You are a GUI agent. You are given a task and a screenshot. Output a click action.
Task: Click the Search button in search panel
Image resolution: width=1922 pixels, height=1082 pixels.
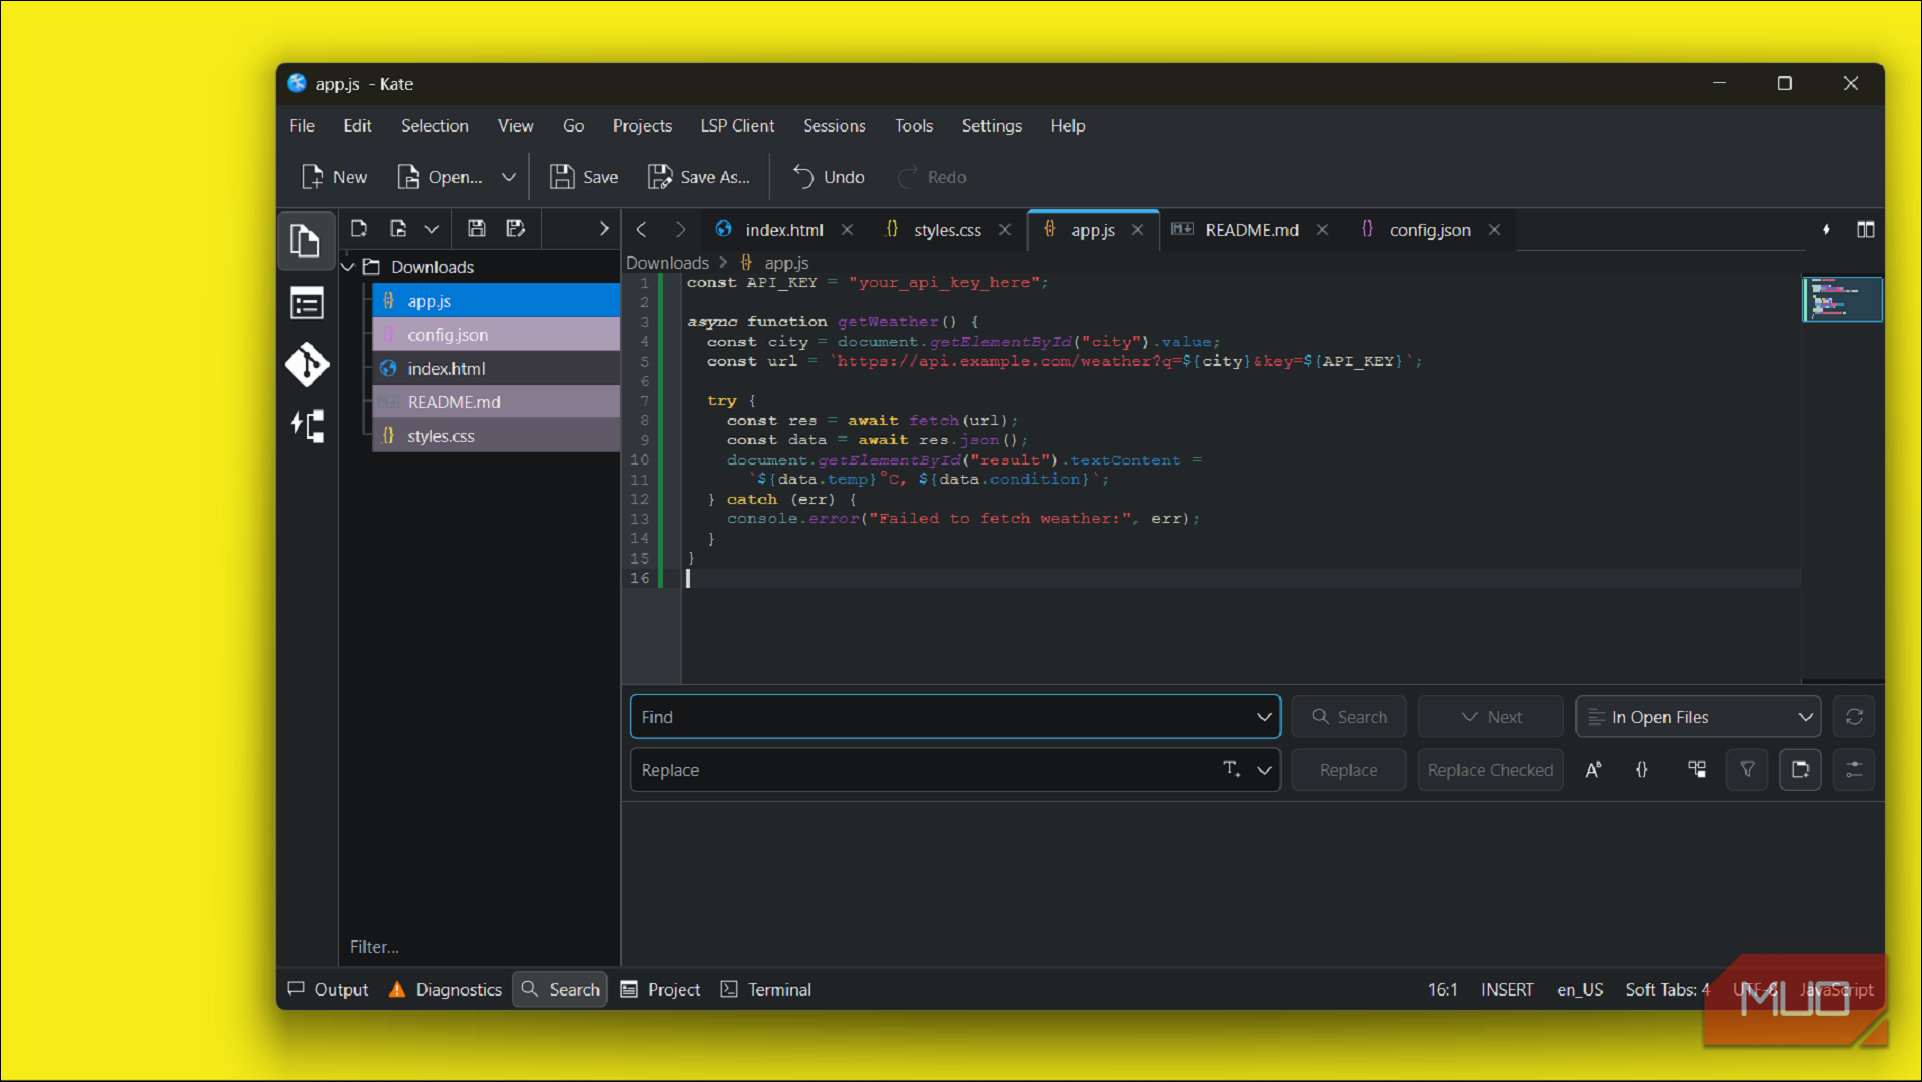[x=1349, y=717]
